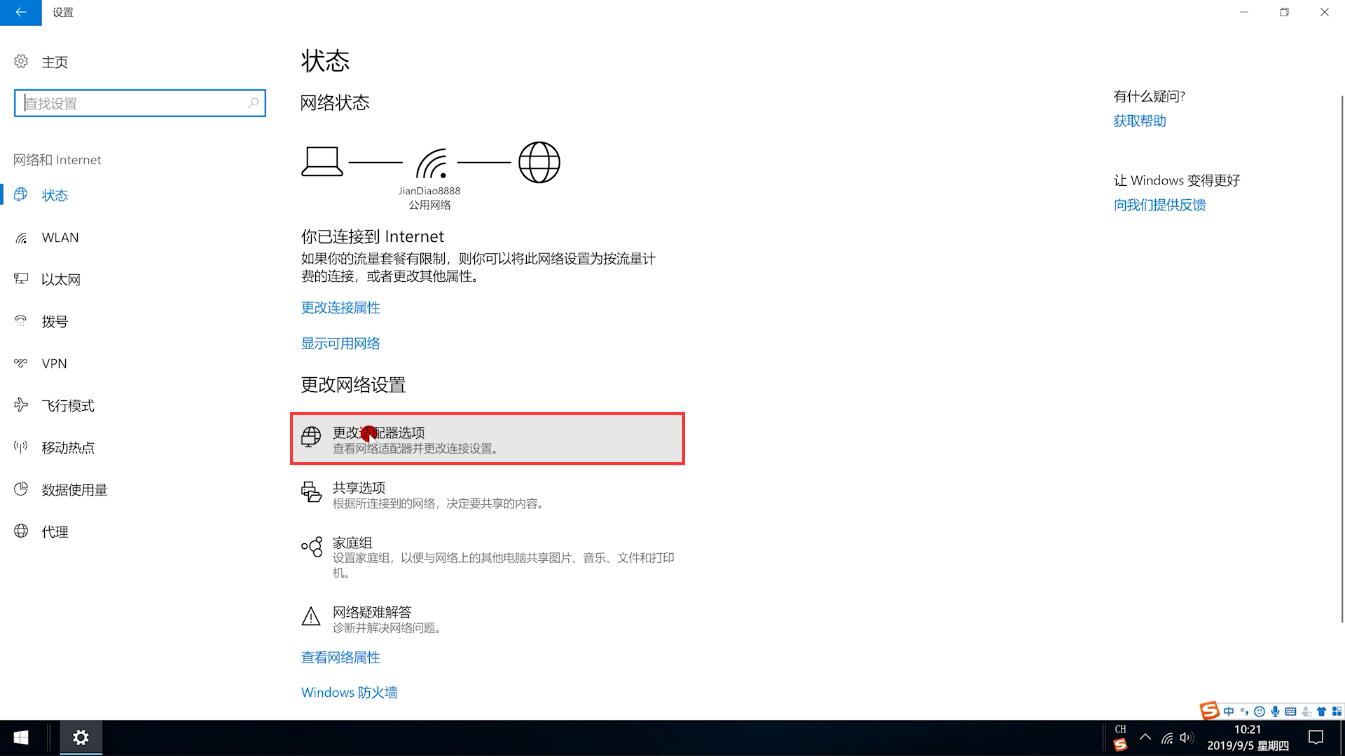Click the Sogou account icon on IME bar
The height and width of the screenshot is (756, 1345).
tap(1306, 711)
